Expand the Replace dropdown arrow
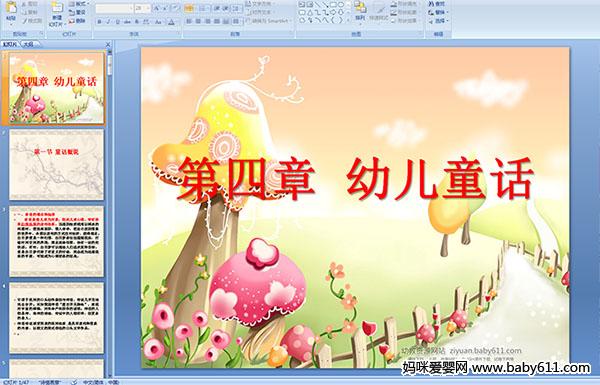This screenshot has width=600, height=385. (x=447, y=12)
